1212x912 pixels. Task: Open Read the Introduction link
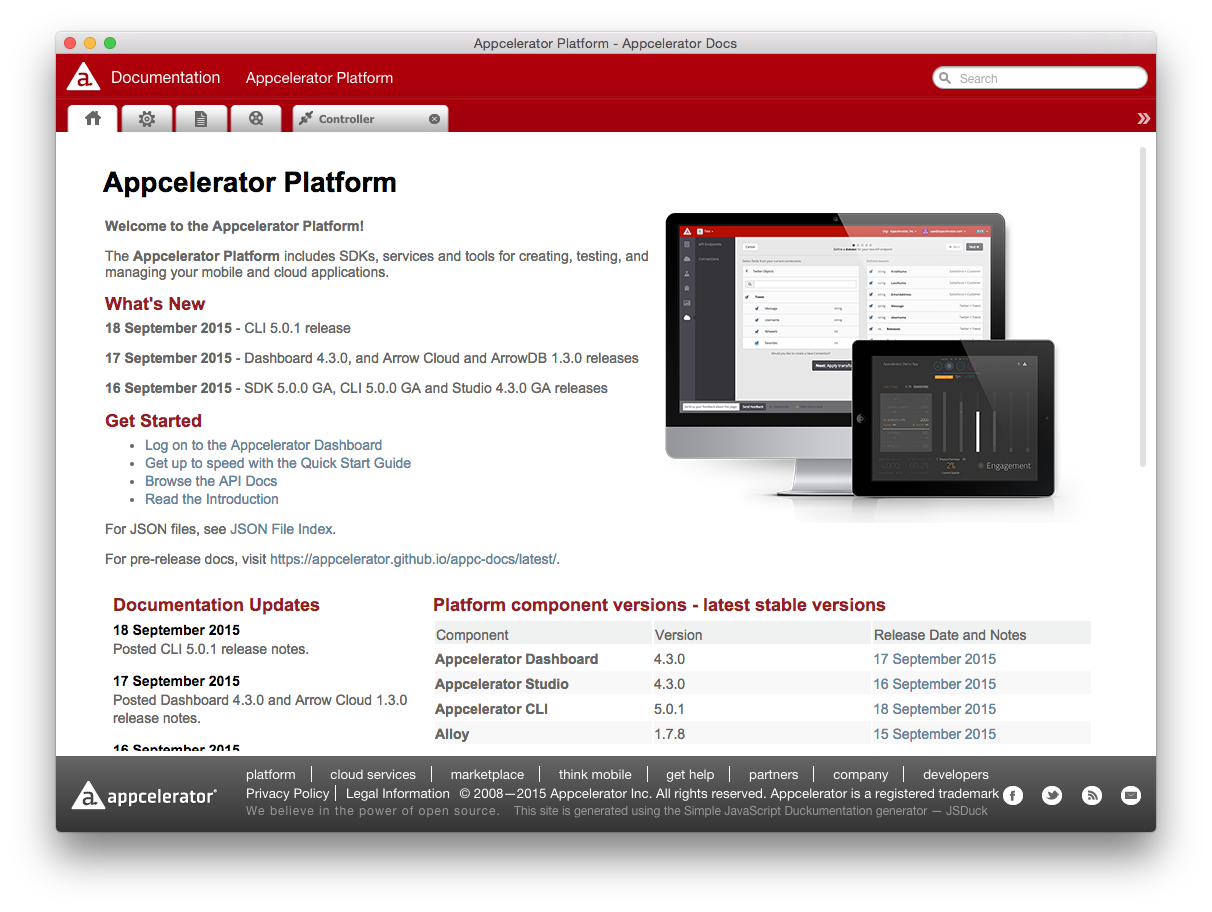[212, 499]
